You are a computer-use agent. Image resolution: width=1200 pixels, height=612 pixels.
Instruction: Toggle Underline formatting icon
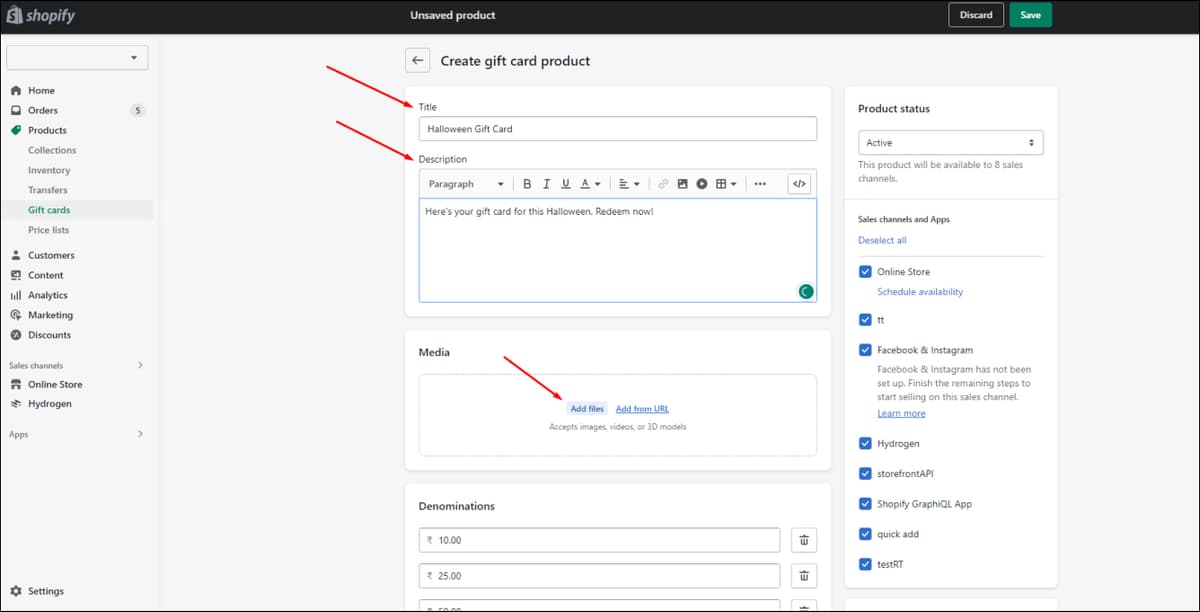tap(566, 184)
